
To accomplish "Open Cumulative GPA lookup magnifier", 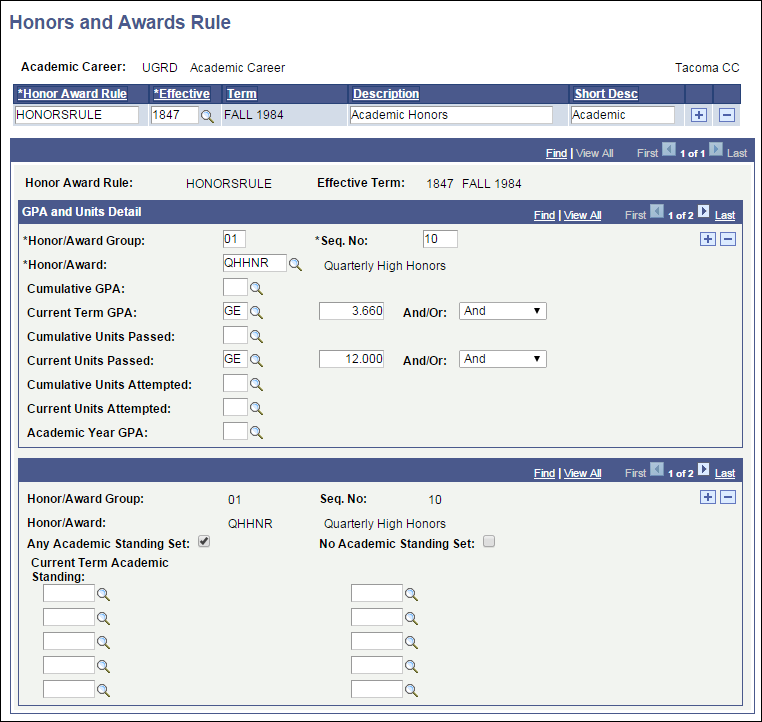I will 256,289.
